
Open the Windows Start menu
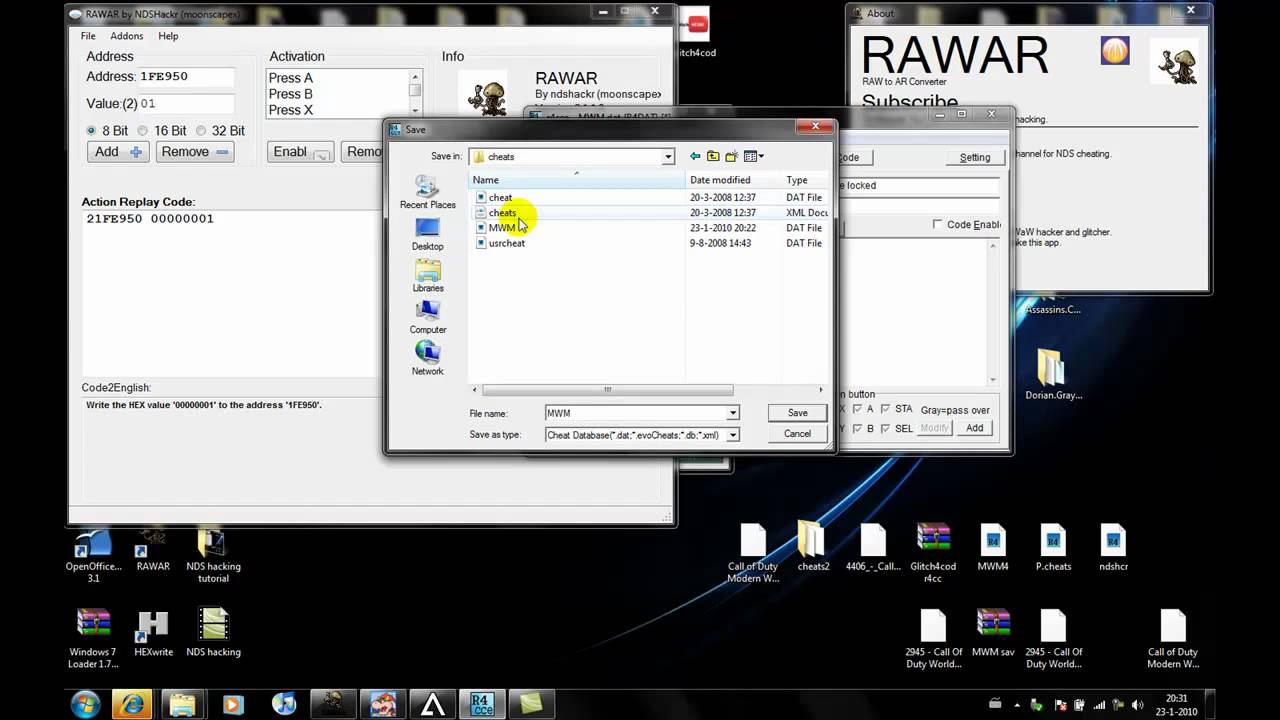pyautogui.click(x=84, y=704)
